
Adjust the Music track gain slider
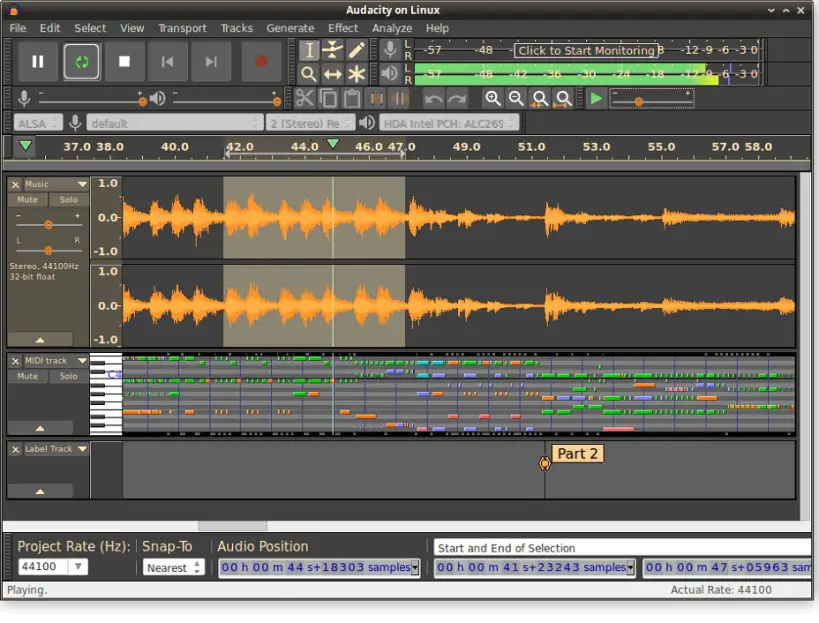(47, 224)
